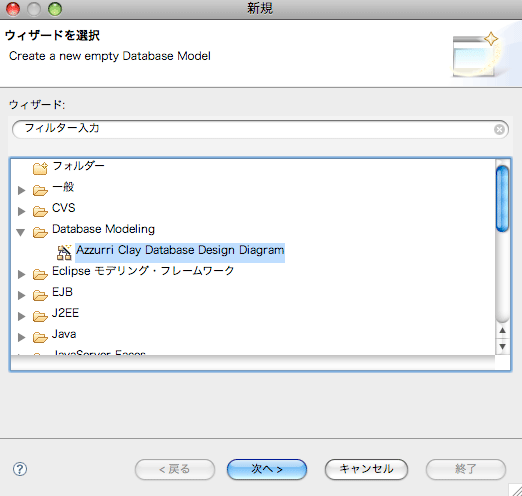Select the フォルダー wizard entry

pos(78,166)
